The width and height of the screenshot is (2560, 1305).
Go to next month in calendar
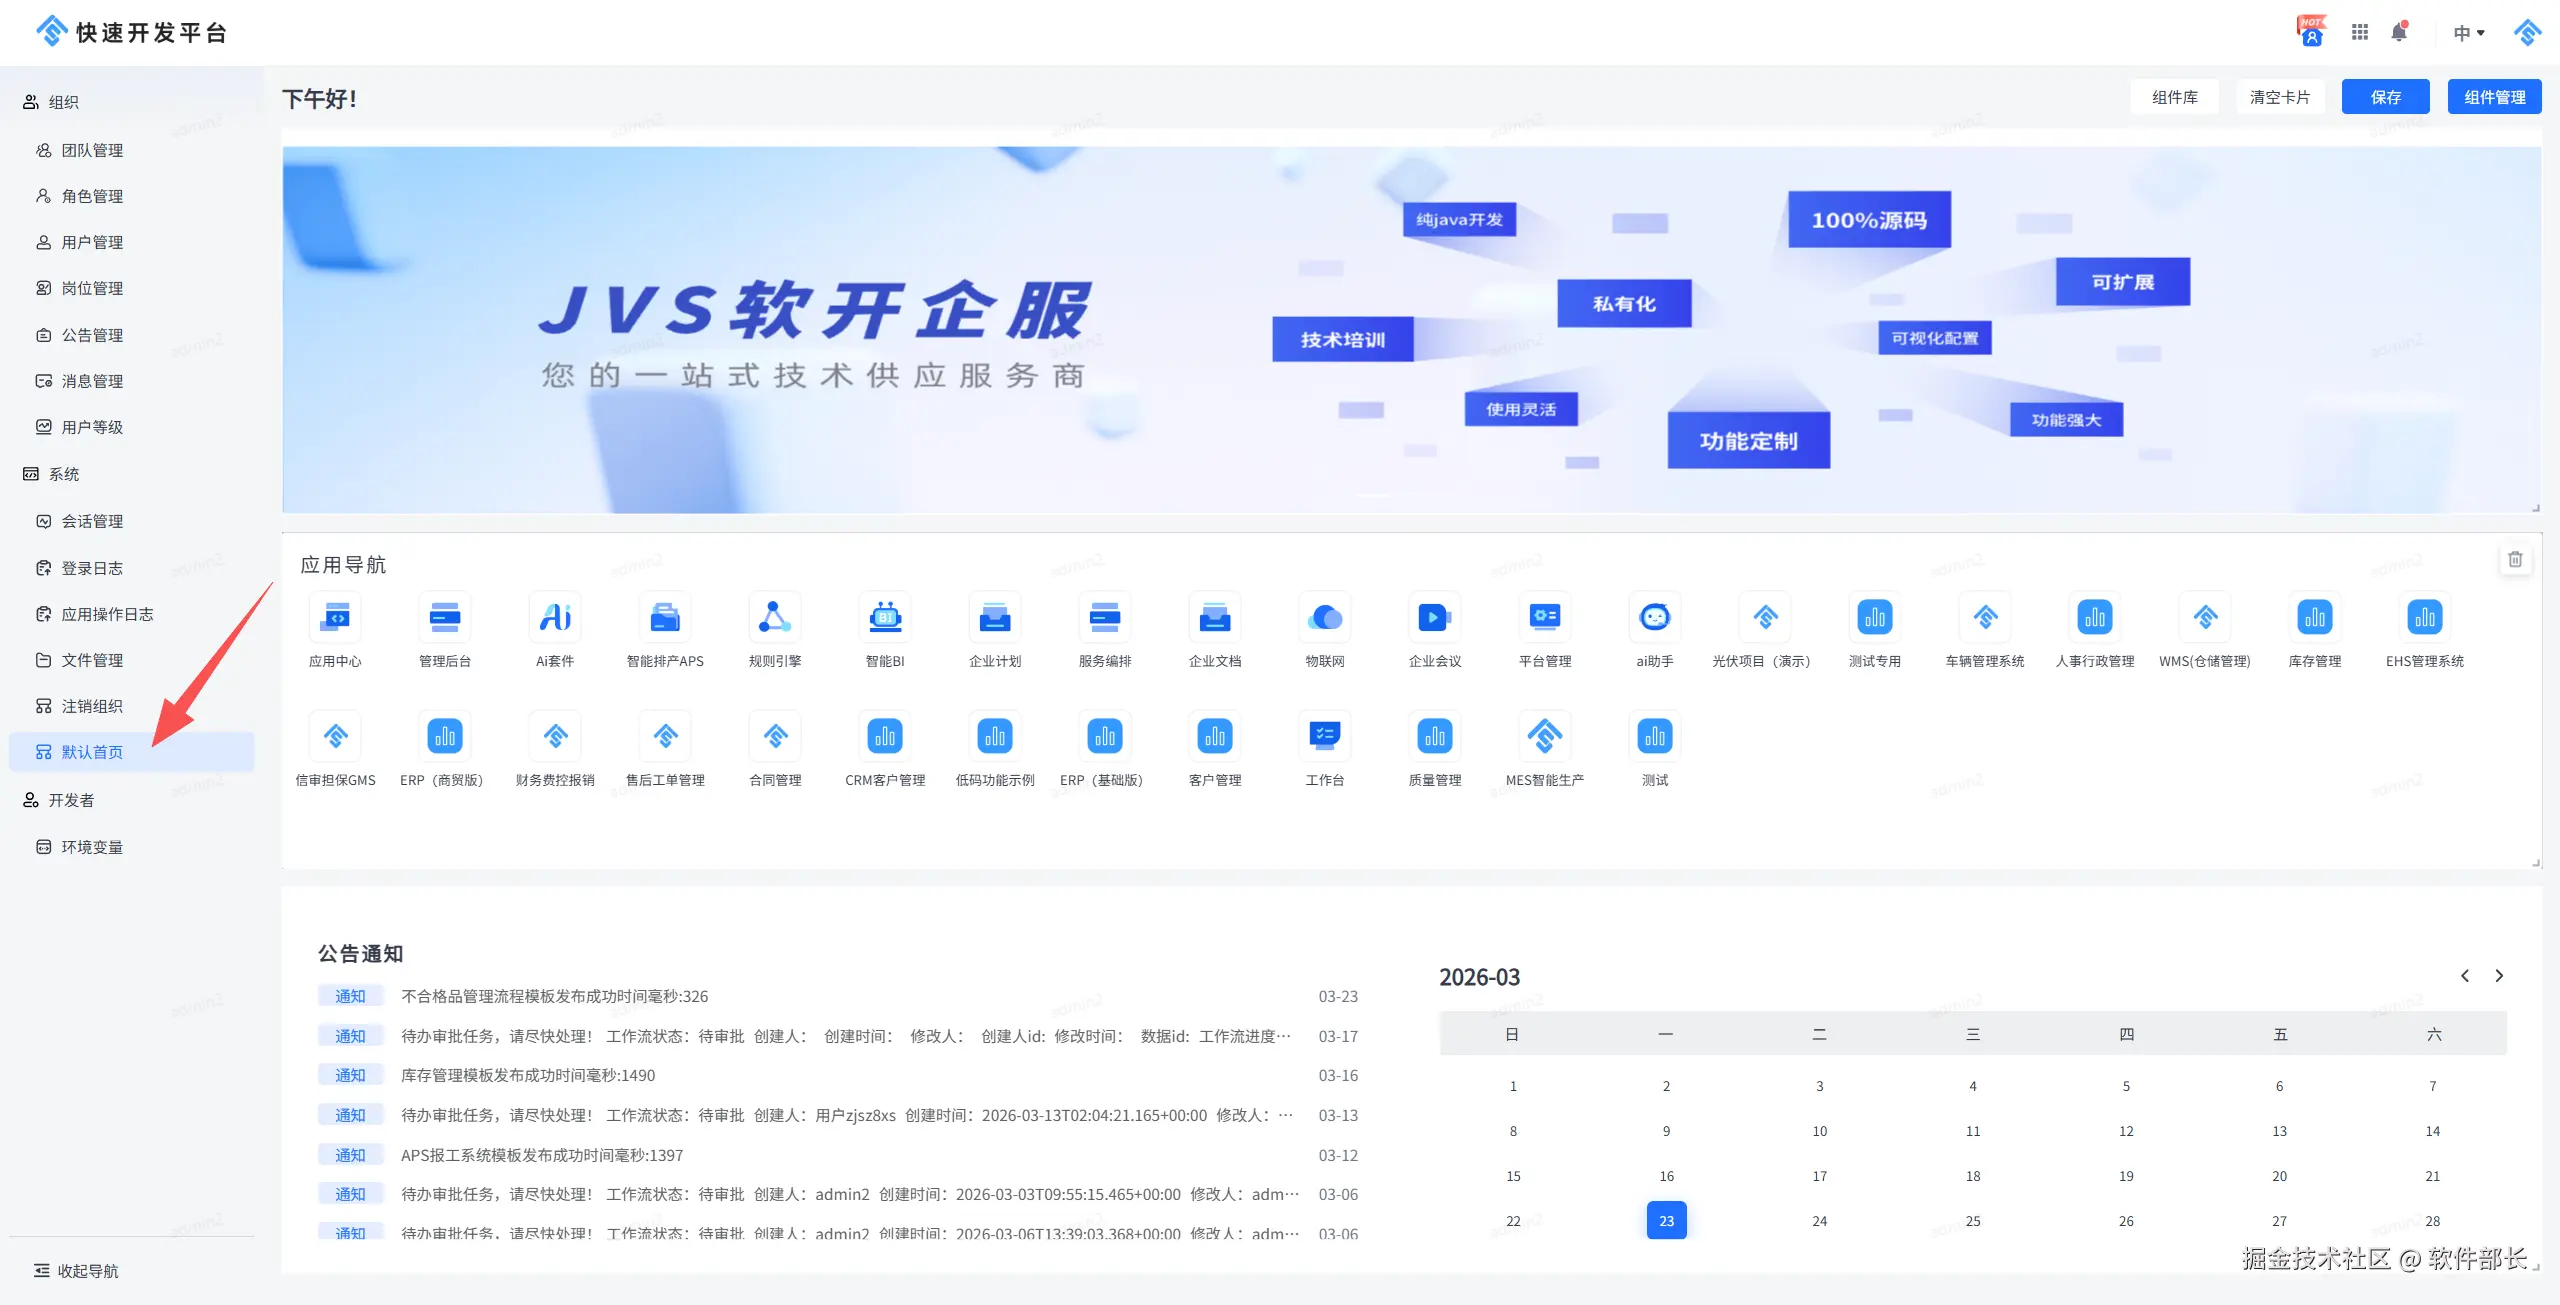pyautogui.click(x=2499, y=976)
